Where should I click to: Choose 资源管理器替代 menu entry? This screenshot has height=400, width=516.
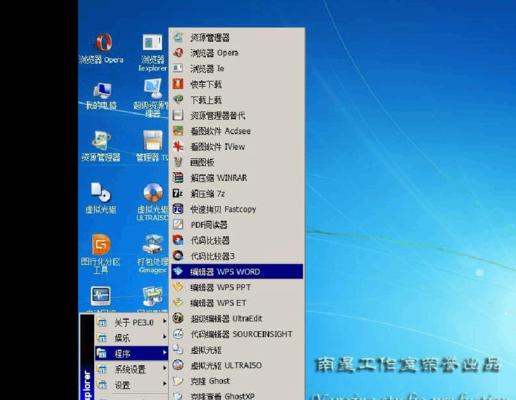pyautogui.click(x=237, y=115)
